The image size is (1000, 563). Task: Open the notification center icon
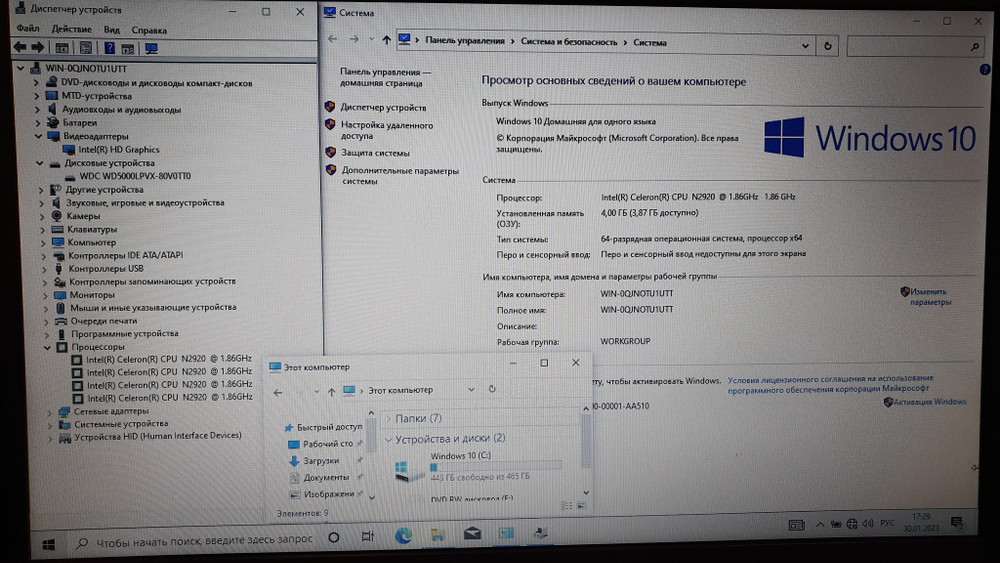tap(957, 523)
